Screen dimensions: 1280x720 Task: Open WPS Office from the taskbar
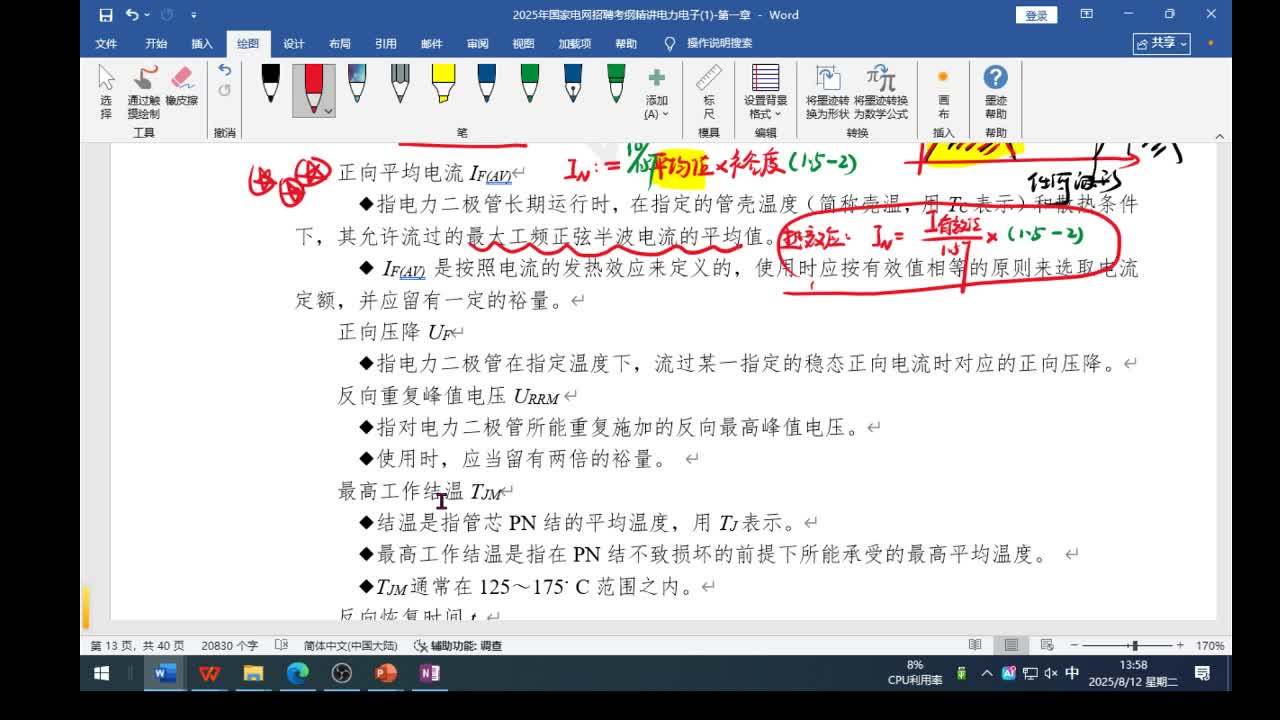(209, 673)
